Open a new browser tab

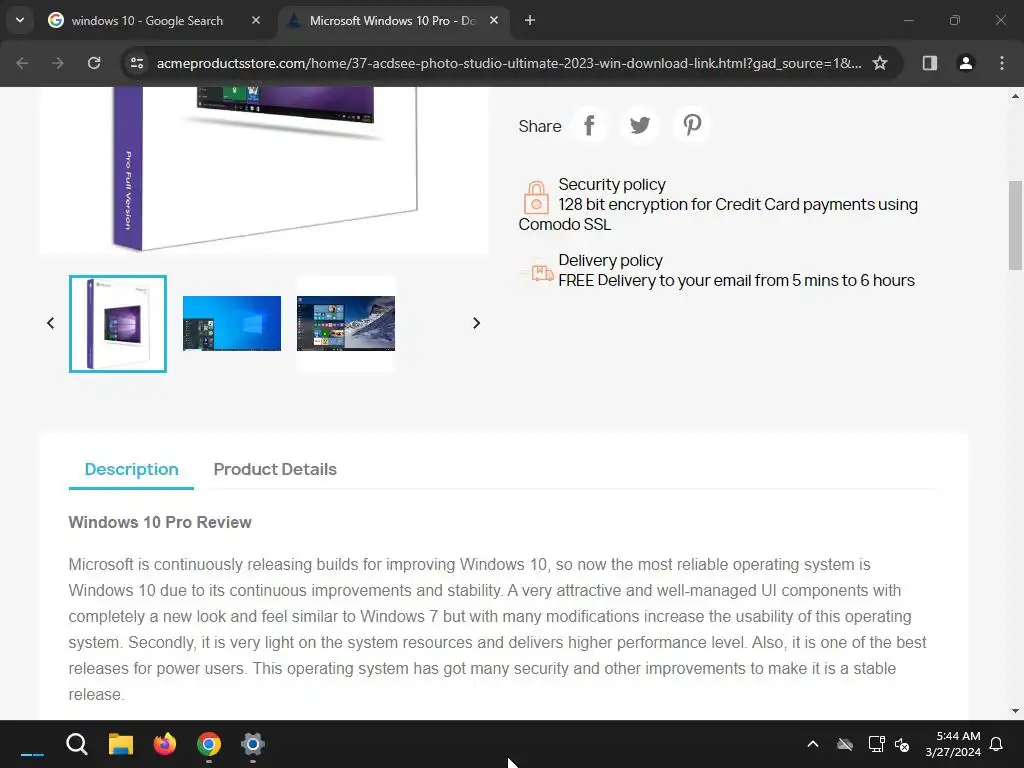click(530, 20)
